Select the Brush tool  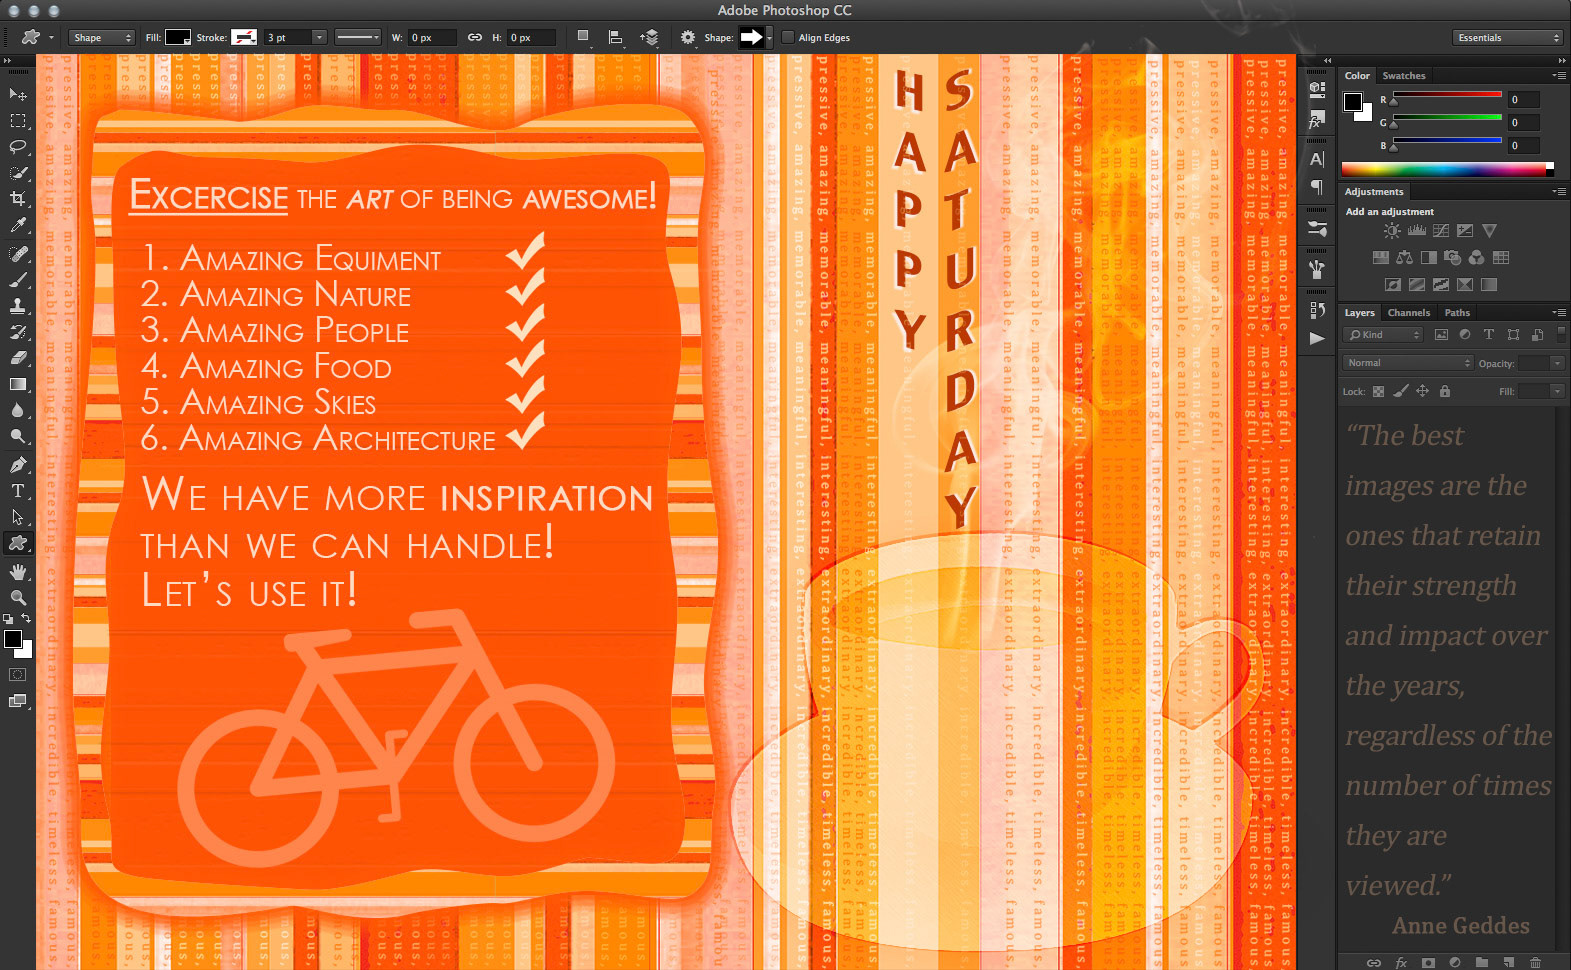[17, 280]
